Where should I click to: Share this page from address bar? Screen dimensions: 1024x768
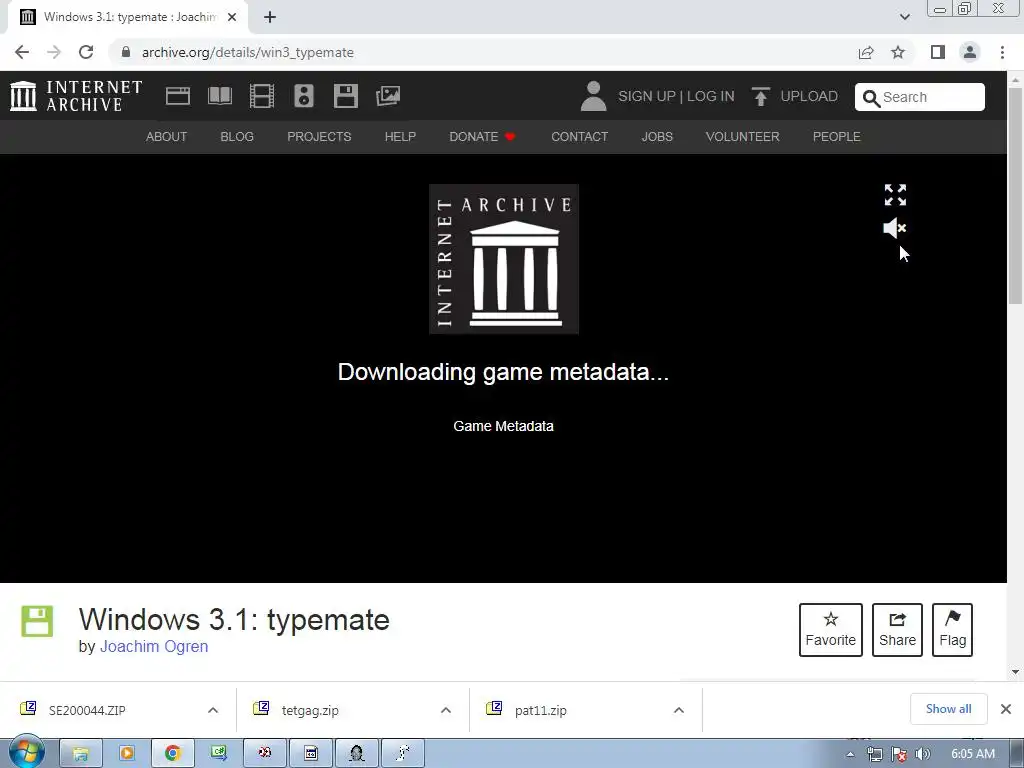(866, 52)
